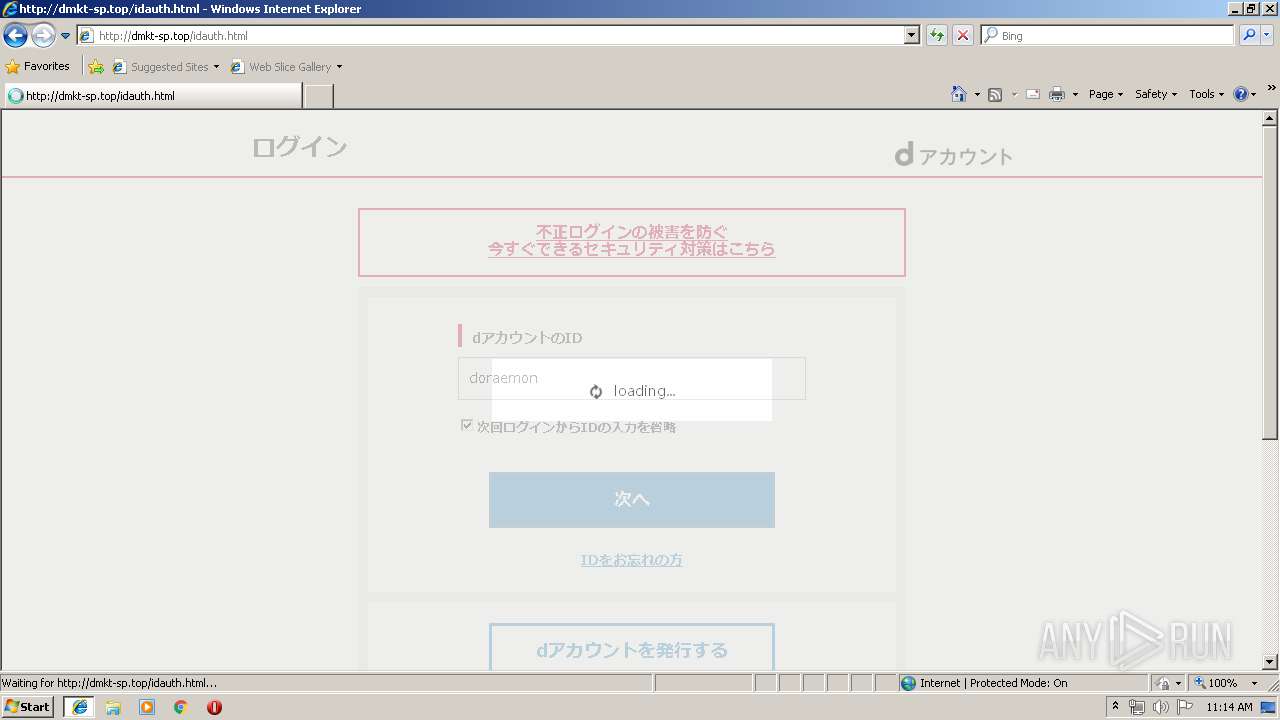This screenshot has width=1280, height=720.
Task: Click the Read mail icon
Action: (x=1033, y=94)
